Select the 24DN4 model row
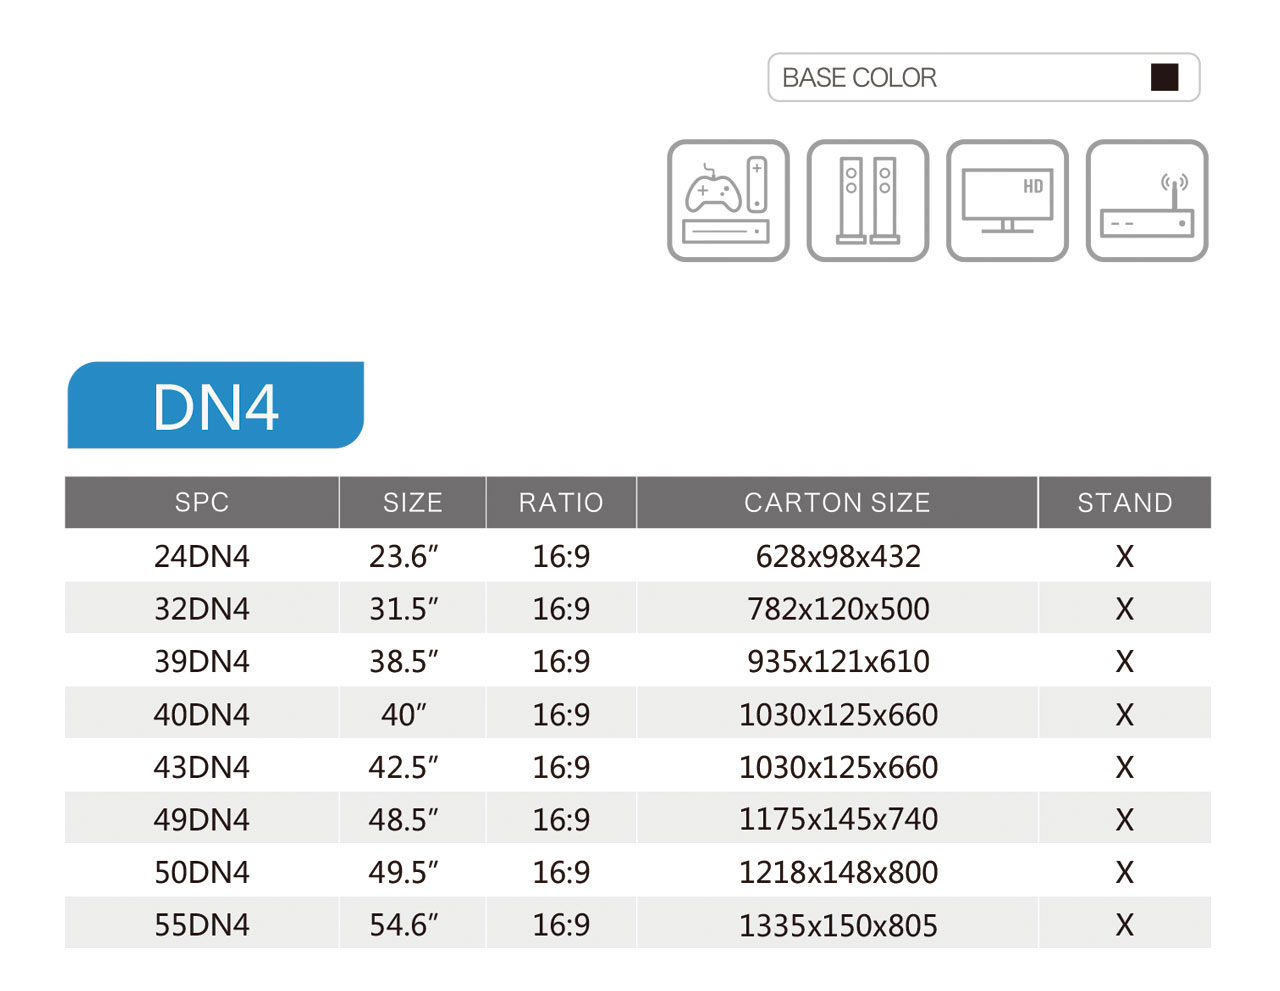This screenshot has width=1280, height=991. [x=202, y=556]
